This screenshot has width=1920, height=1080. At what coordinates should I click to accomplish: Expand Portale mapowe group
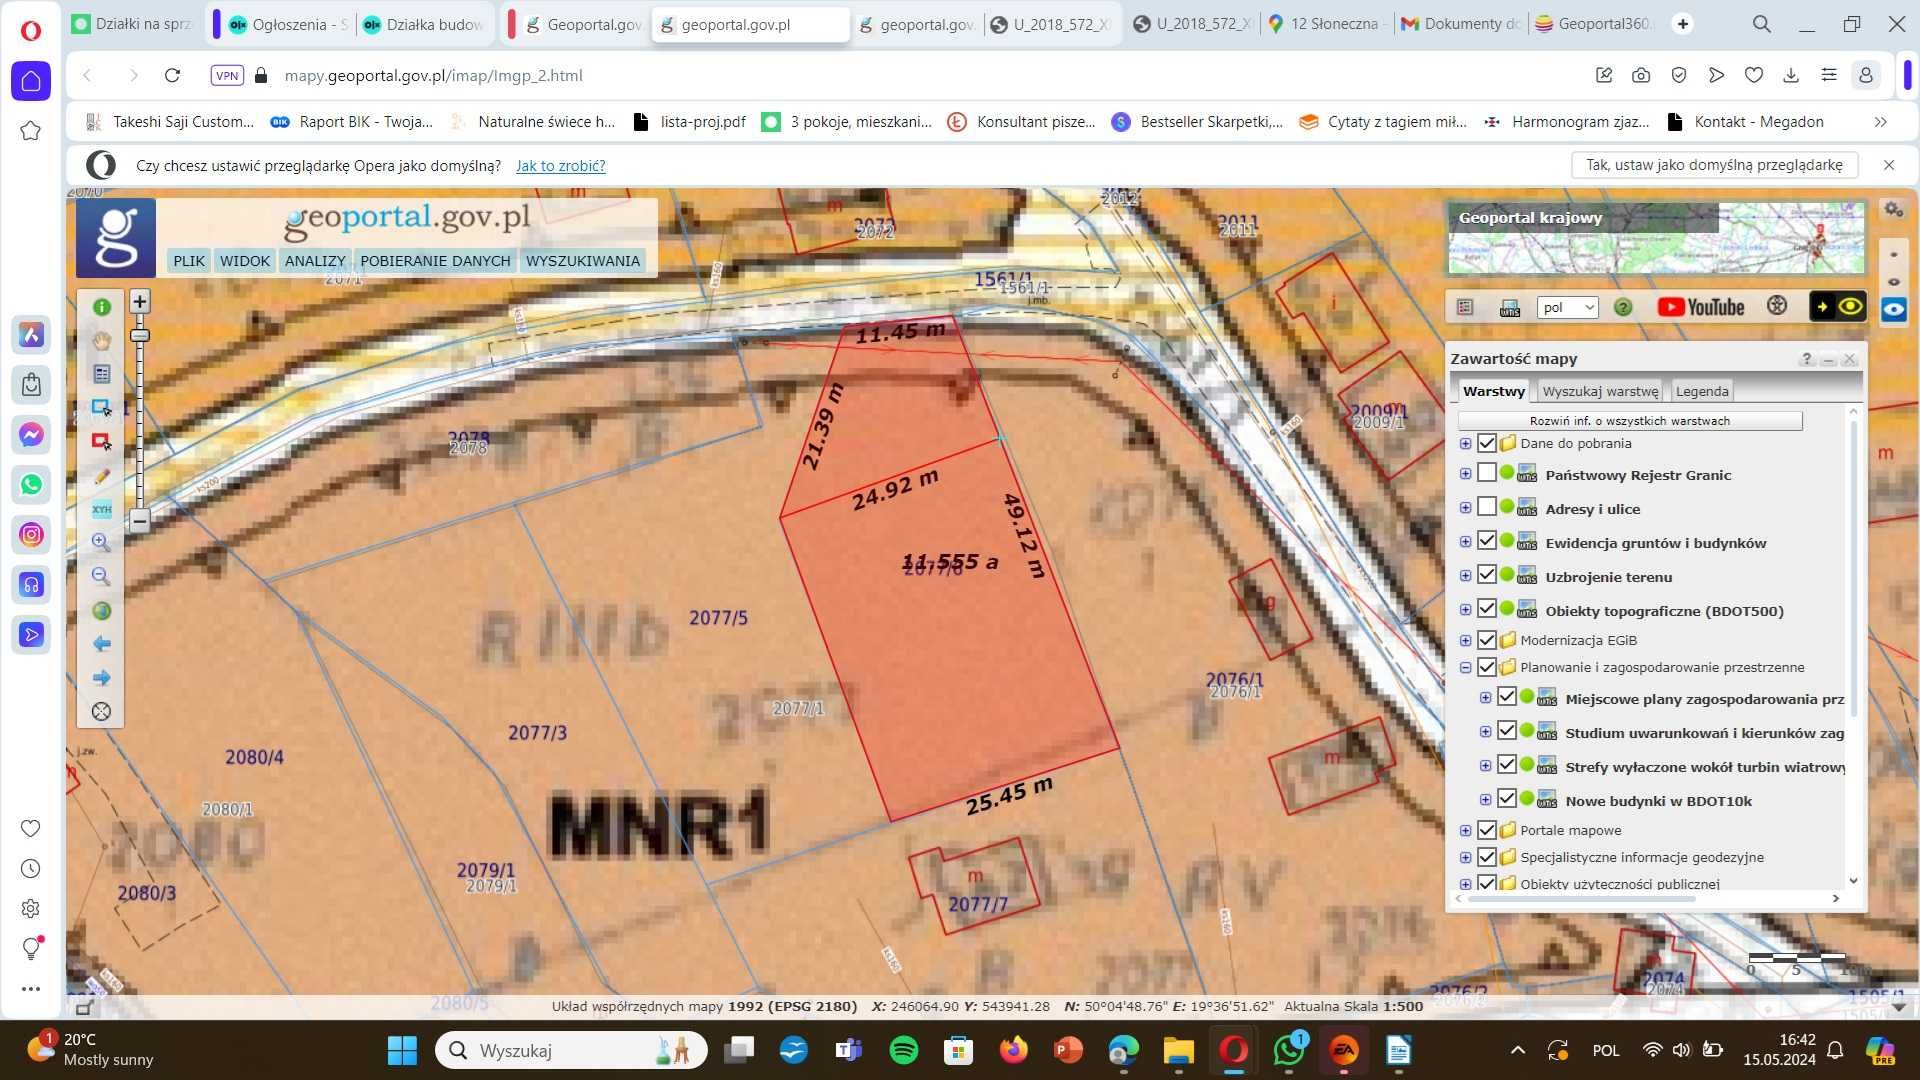1465,830
